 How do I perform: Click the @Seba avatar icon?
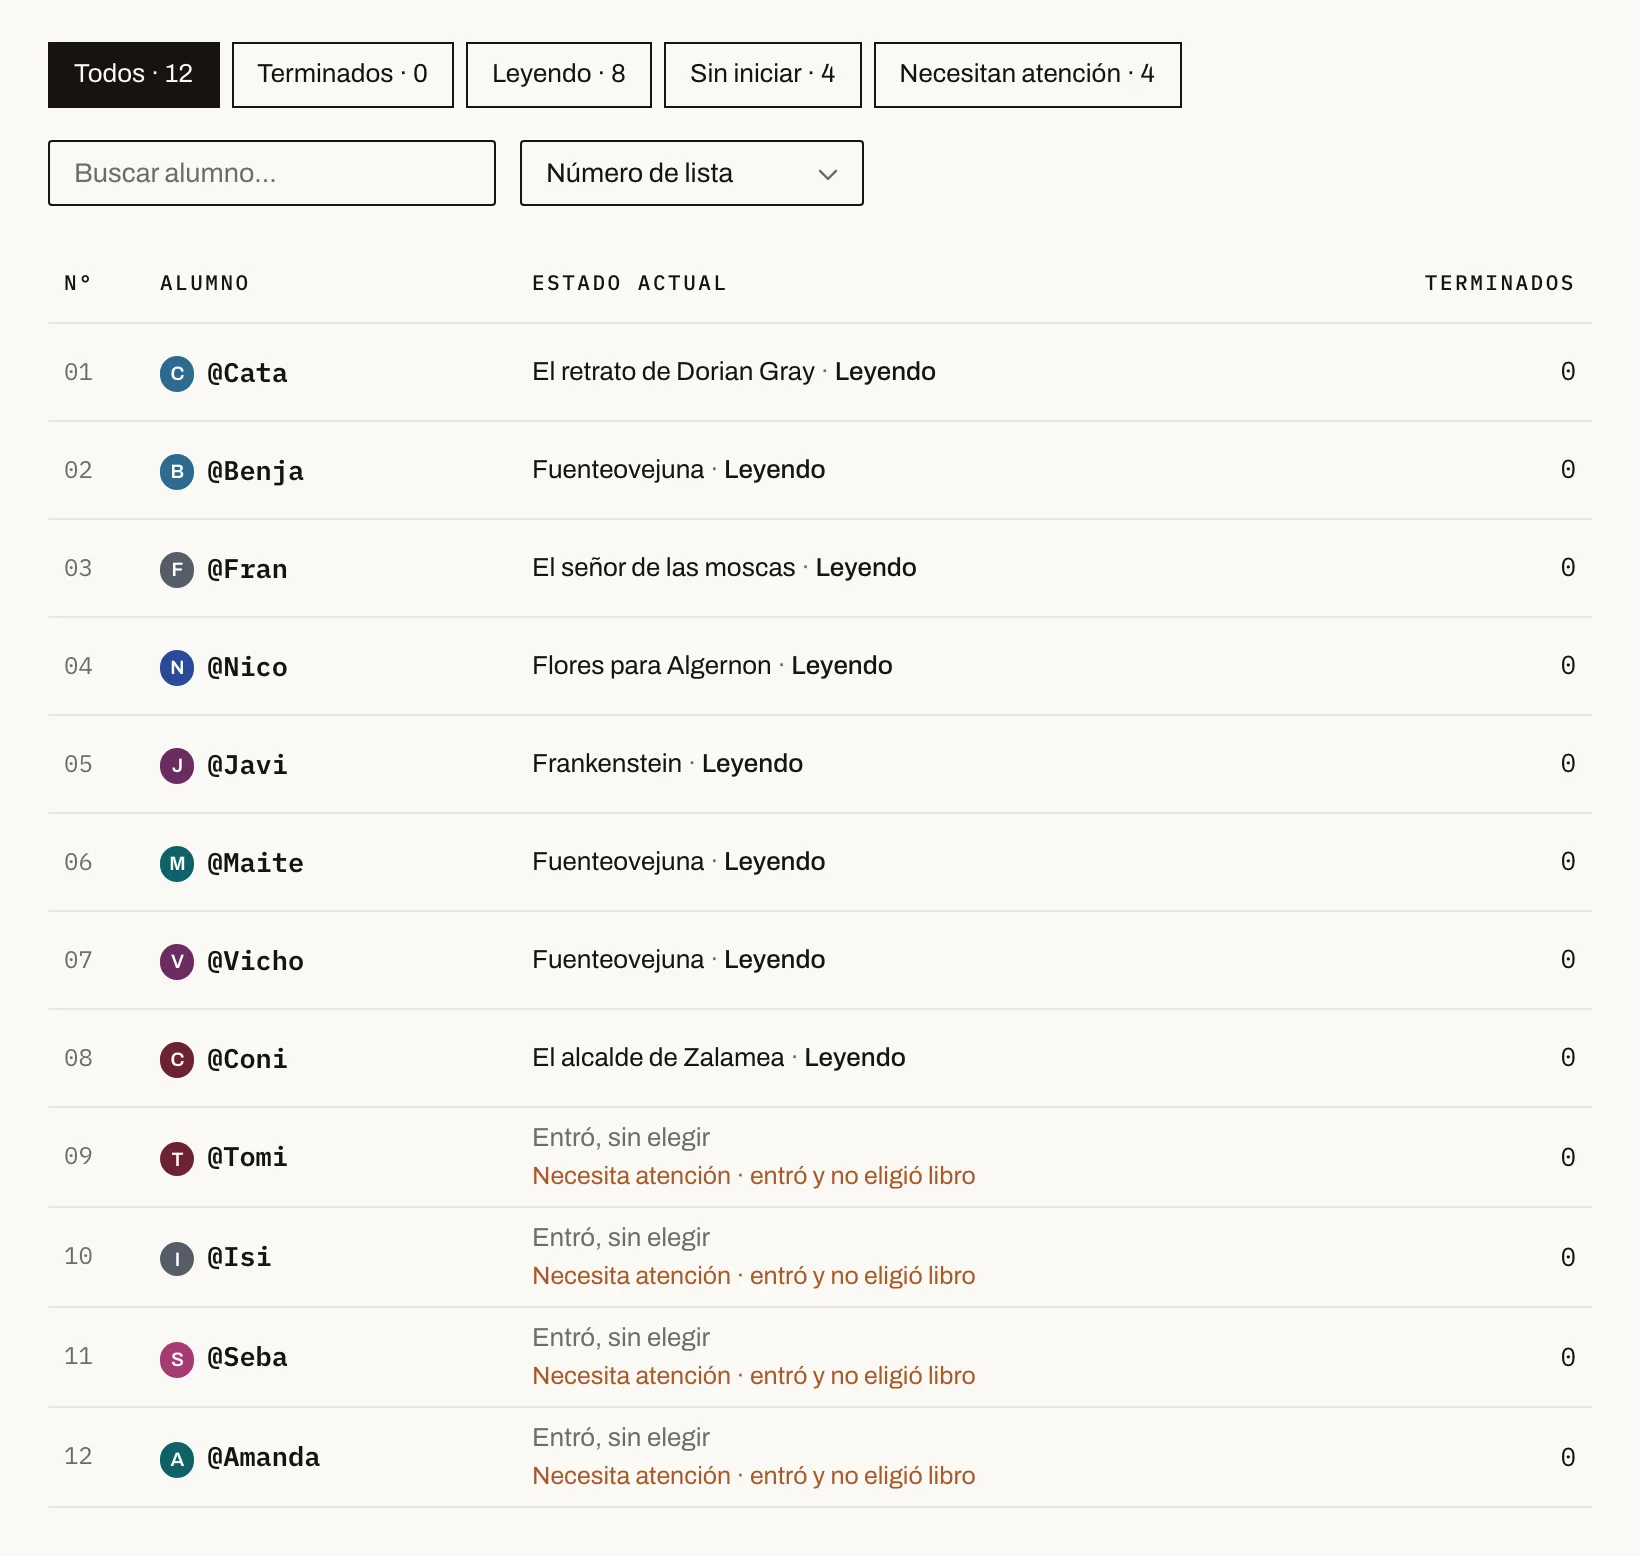click(x=177, y=1359)
